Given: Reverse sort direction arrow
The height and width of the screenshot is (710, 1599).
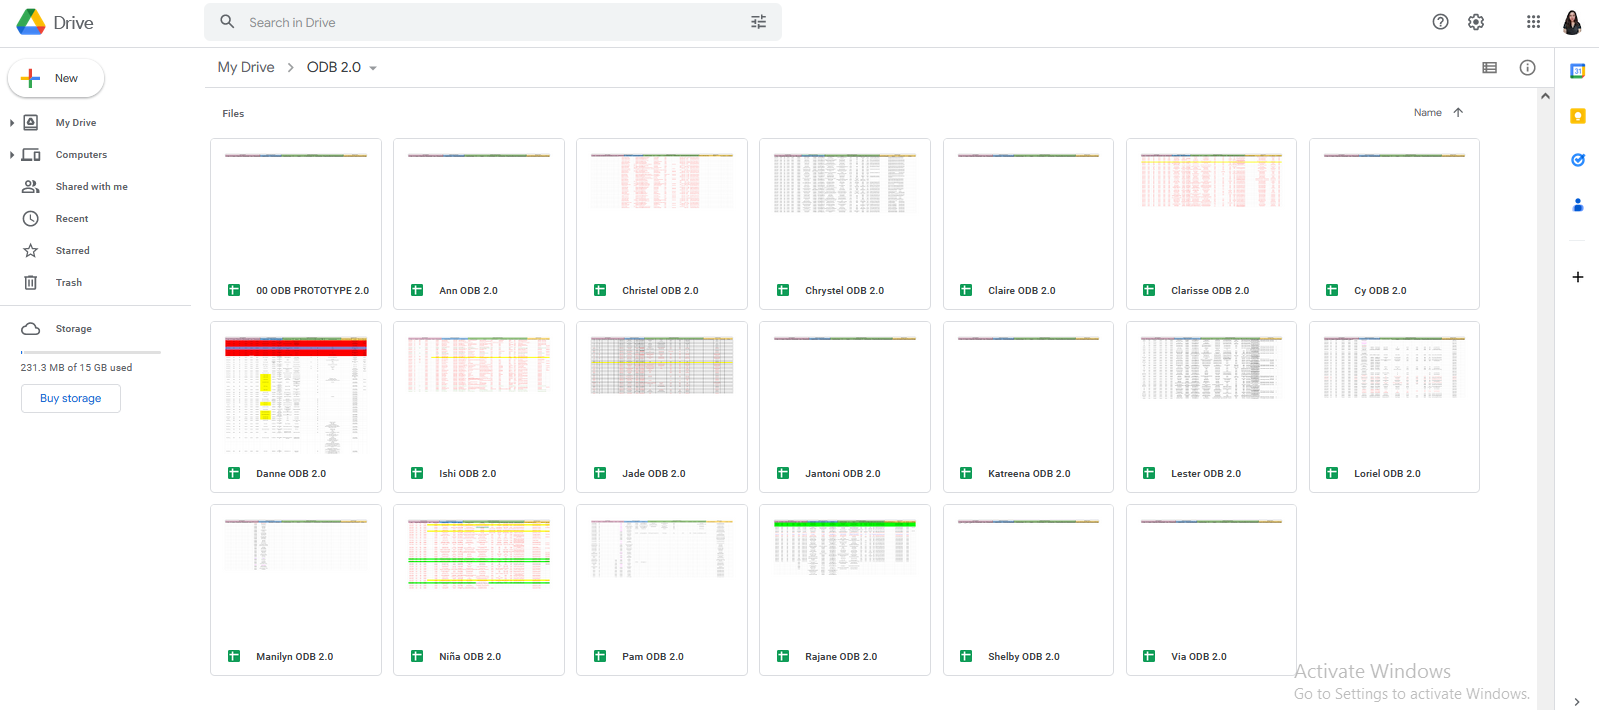Looking at the screenshot, I should point(1458,113).
